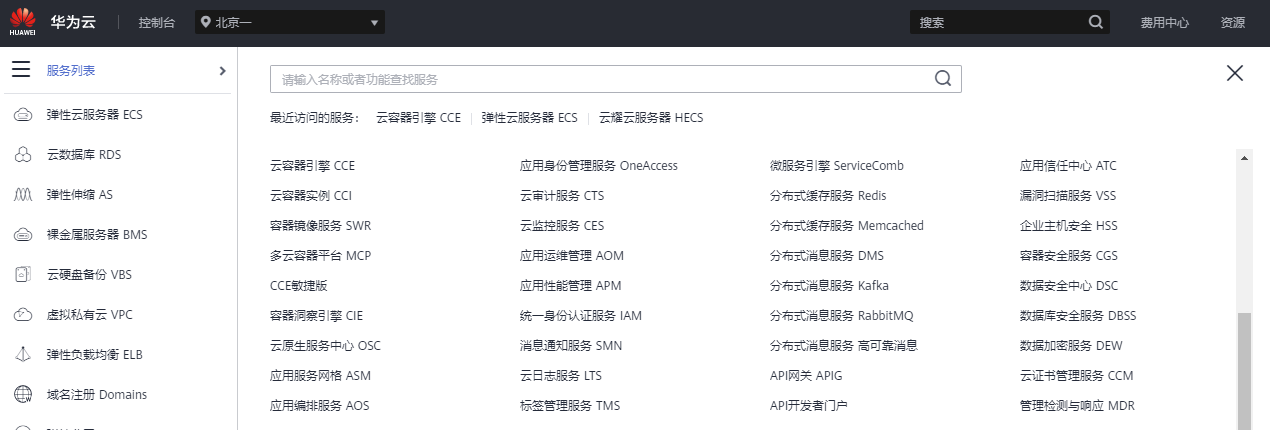
Task: Open 漏洞扫描服务 VSS
Action: [1068, 195]
